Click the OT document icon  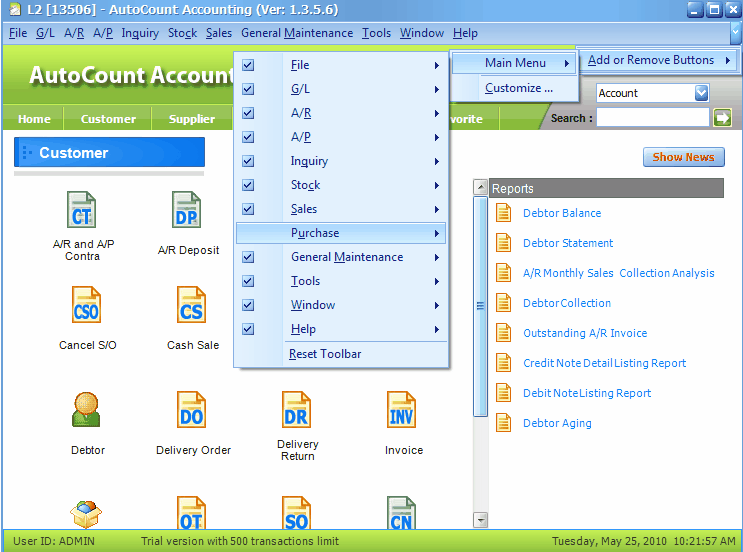click(x=191, y=513)
